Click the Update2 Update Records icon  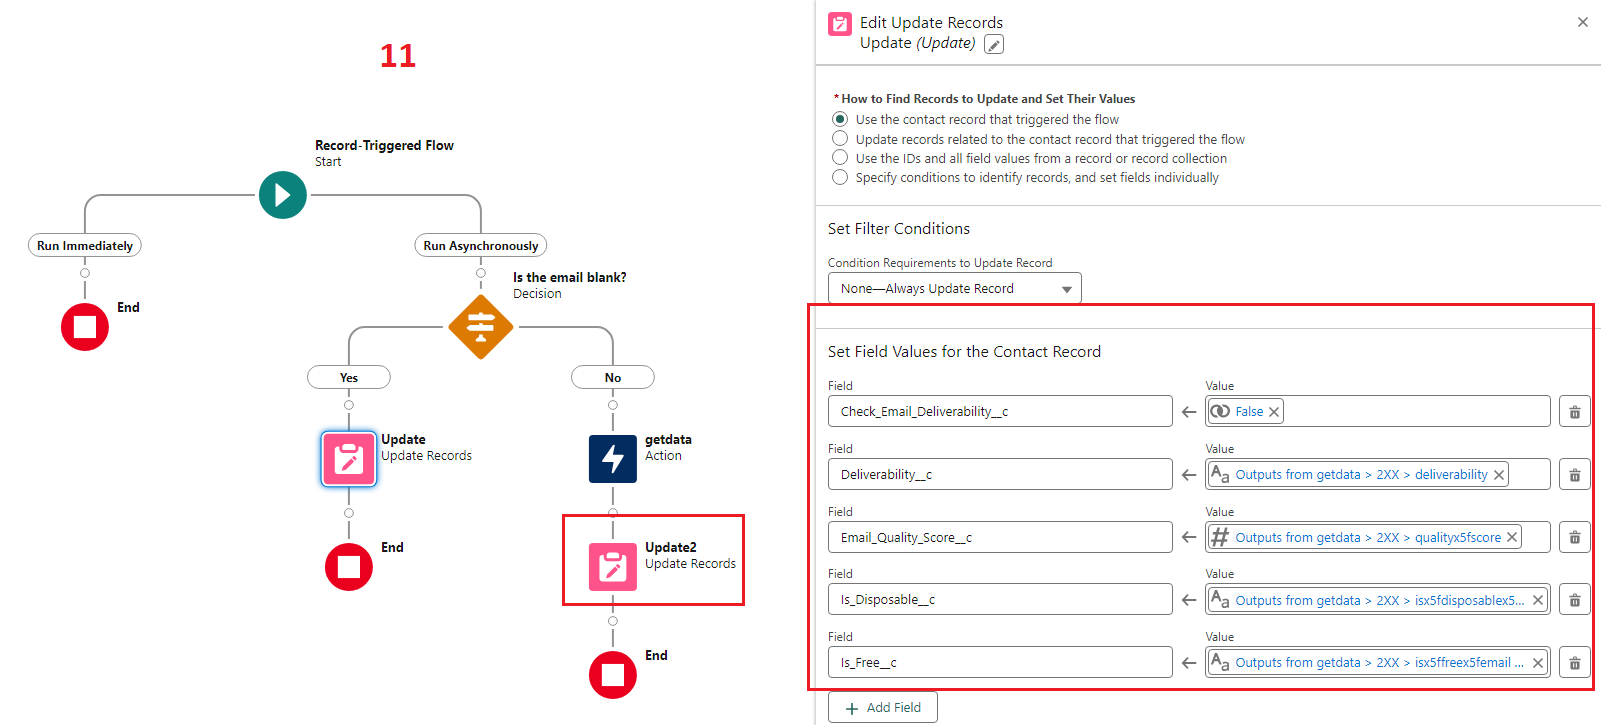click(x=613, y=567)
